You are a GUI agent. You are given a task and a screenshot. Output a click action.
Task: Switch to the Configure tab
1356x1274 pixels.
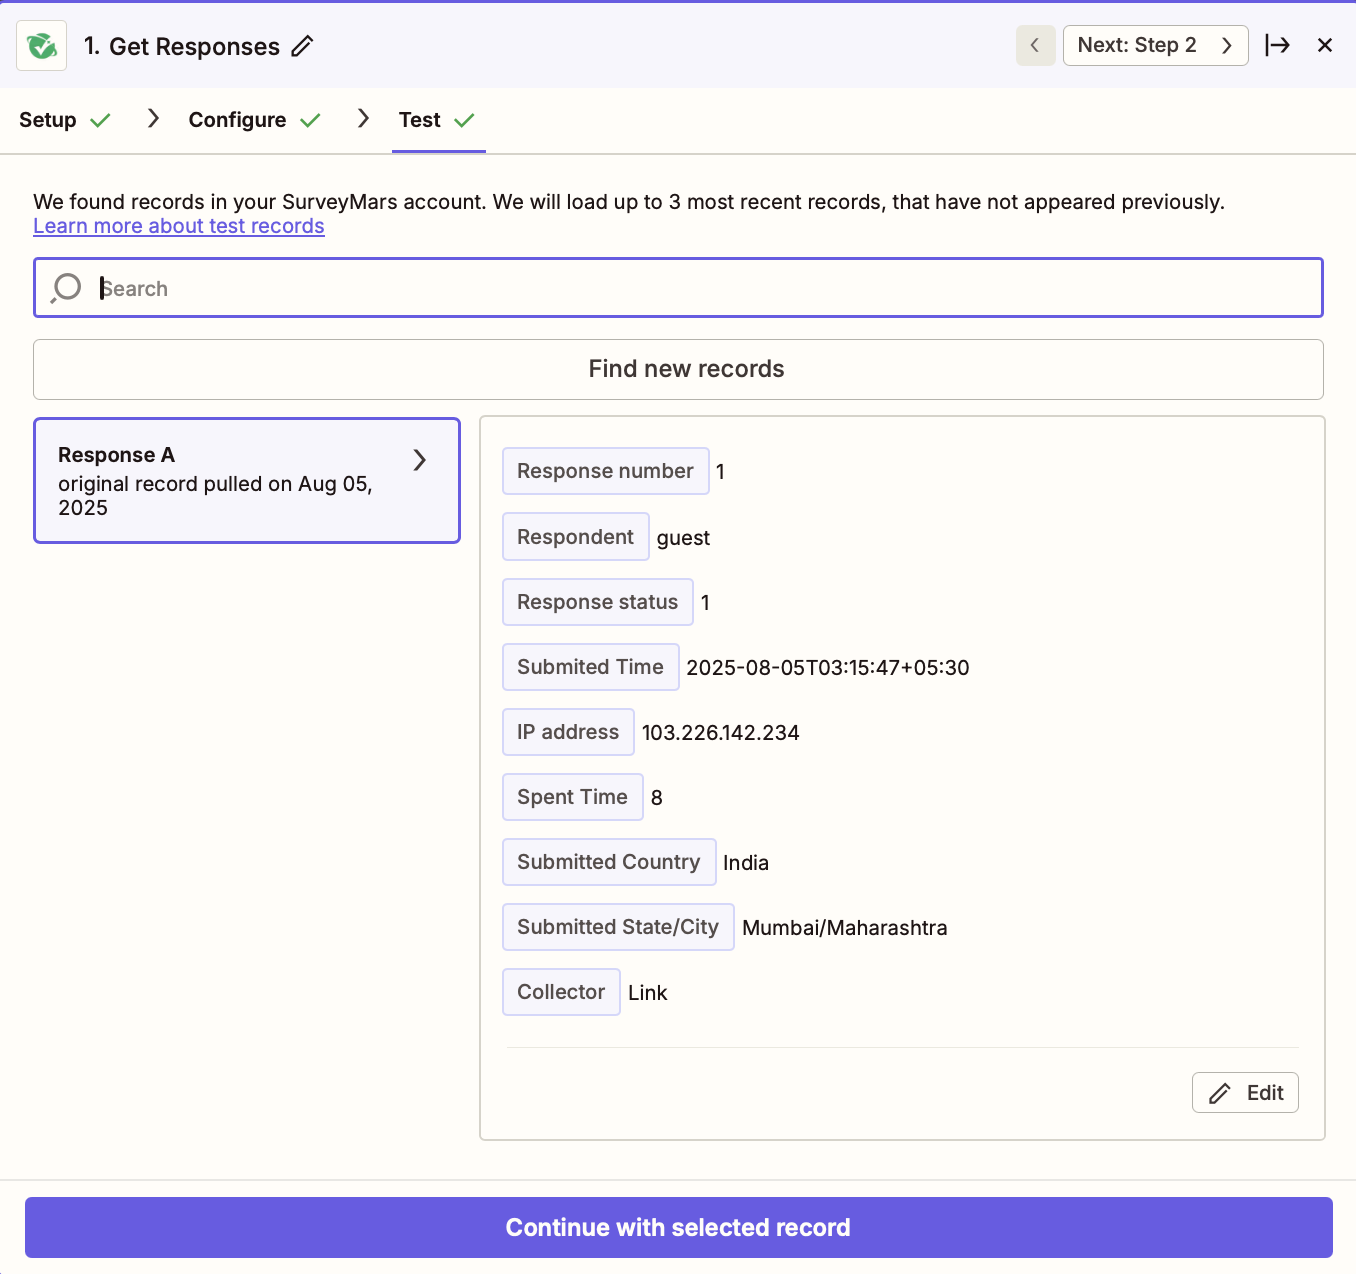click(x=254, y=120)
